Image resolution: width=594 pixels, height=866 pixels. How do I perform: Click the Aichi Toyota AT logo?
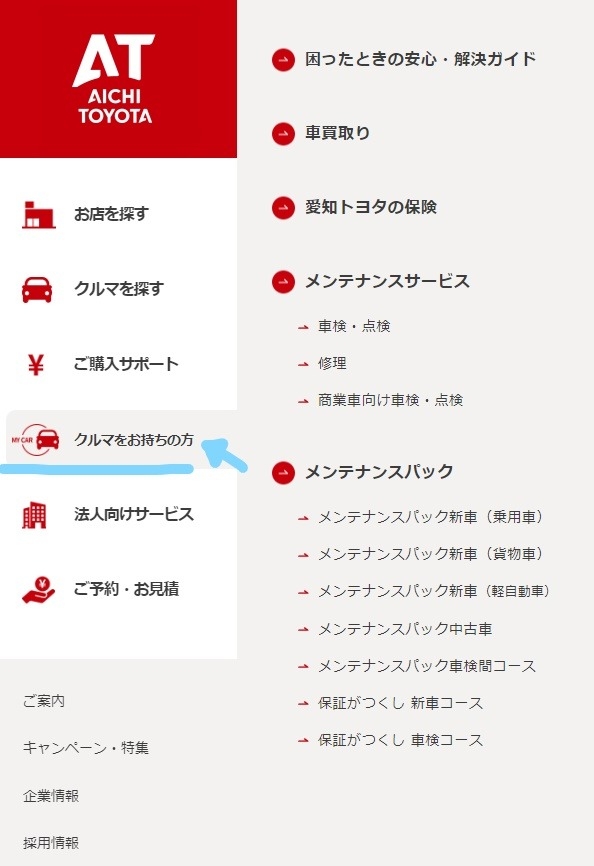(x=114, y=79)
